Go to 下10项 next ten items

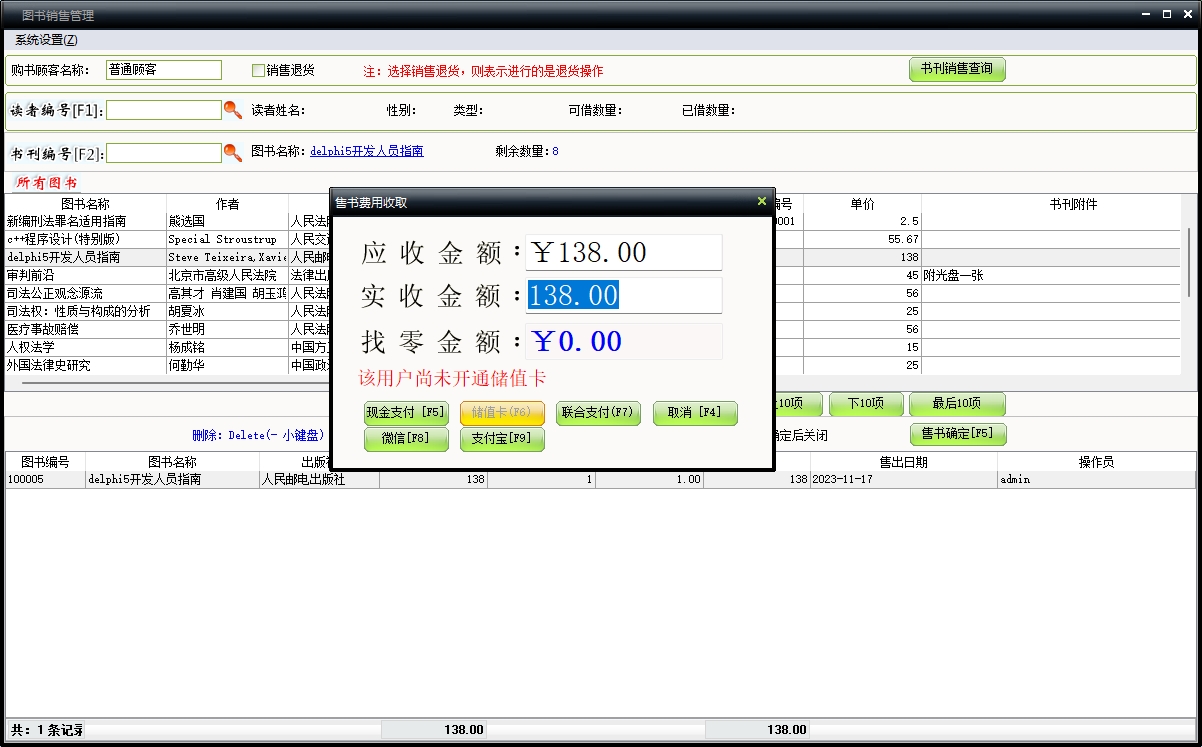pyautogui.click(x=866, y=404)
